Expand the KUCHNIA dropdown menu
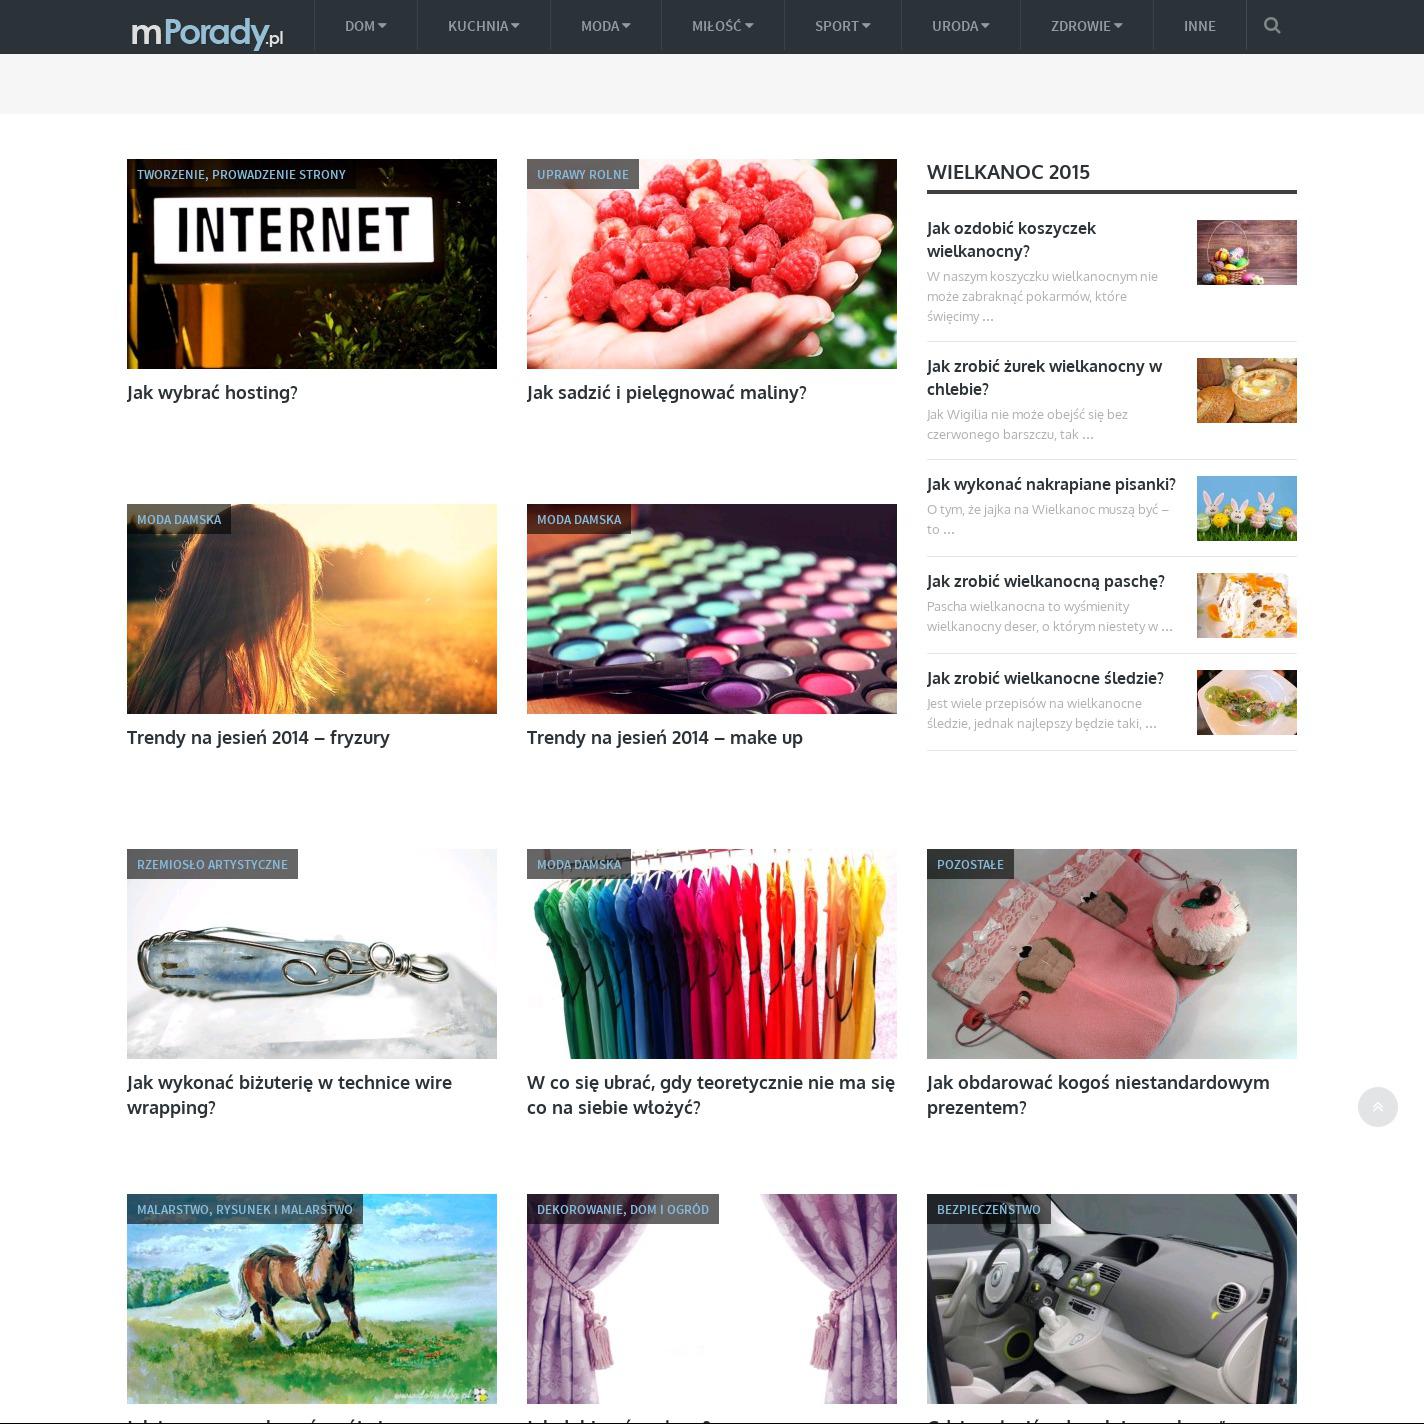Screen dimensions: 1424x1424 point(483,26)
